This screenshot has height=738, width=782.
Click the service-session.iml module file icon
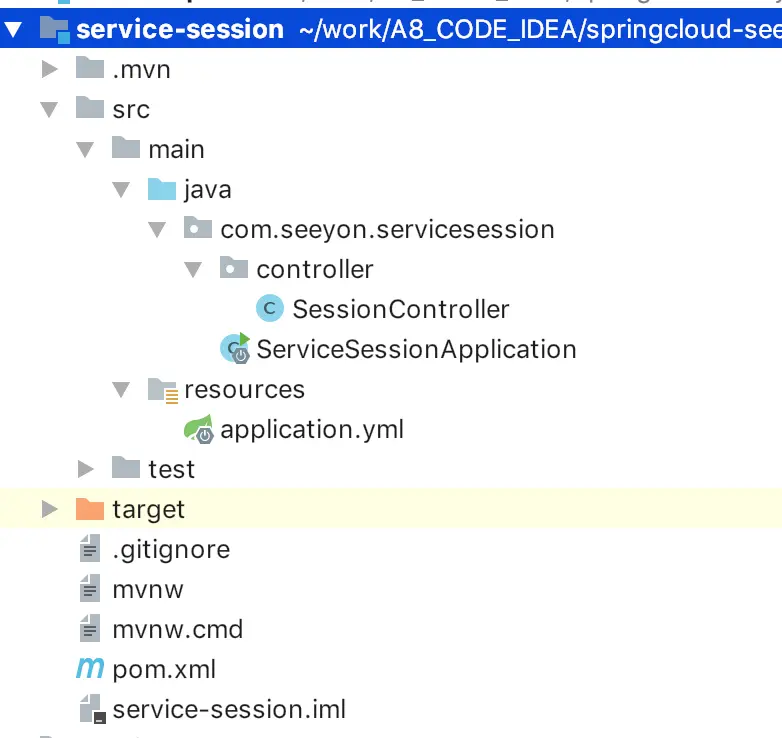tap(91, 709)
